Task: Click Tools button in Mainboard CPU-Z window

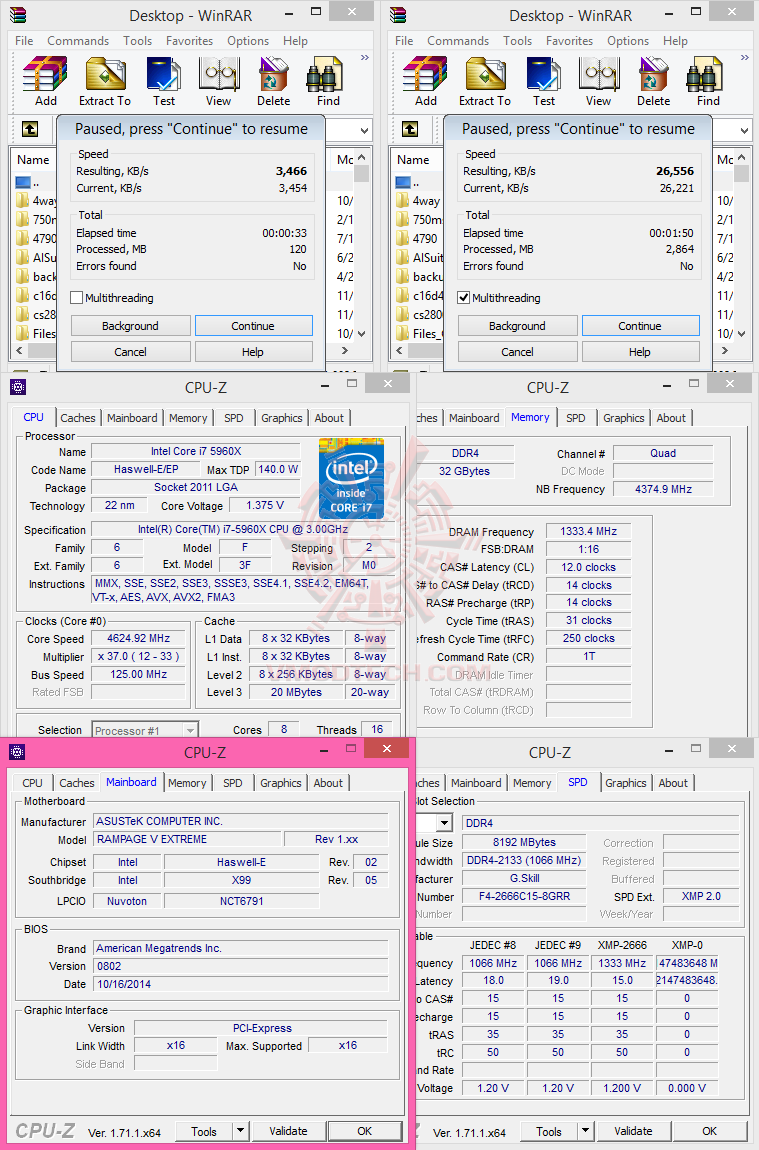Action: [x=204, y=1131]
